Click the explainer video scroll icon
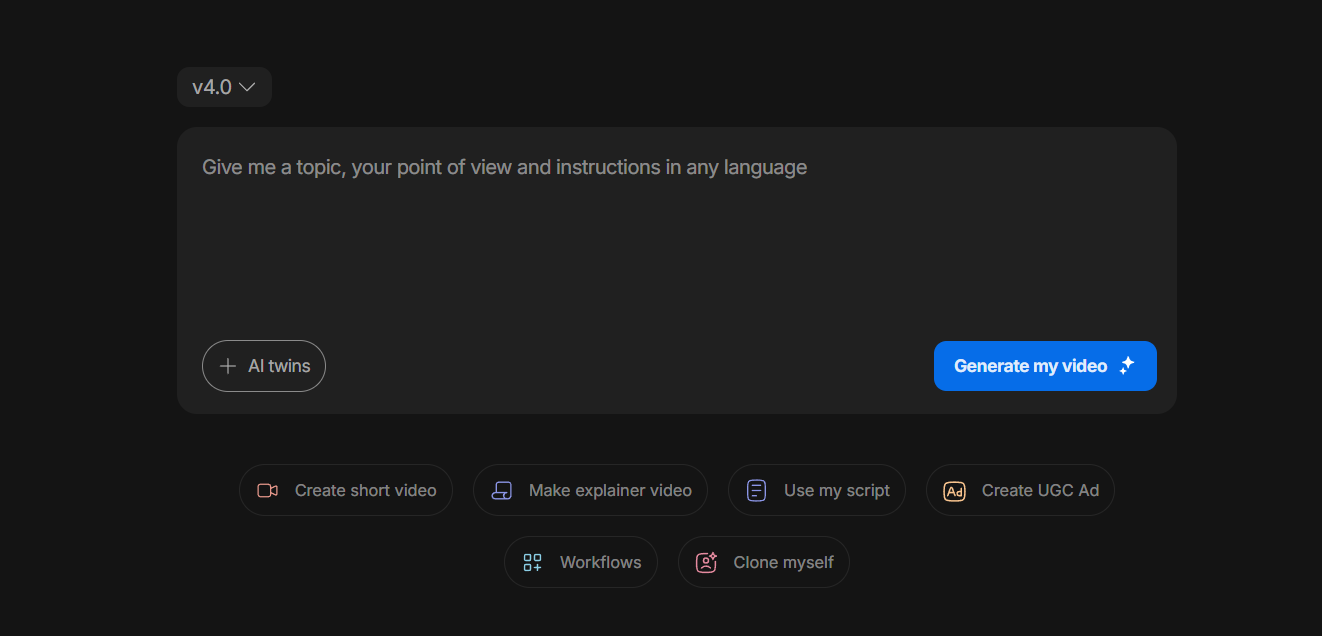This screenshot has height=636, width=1322. pyautogui.click(x=502, y=490)
